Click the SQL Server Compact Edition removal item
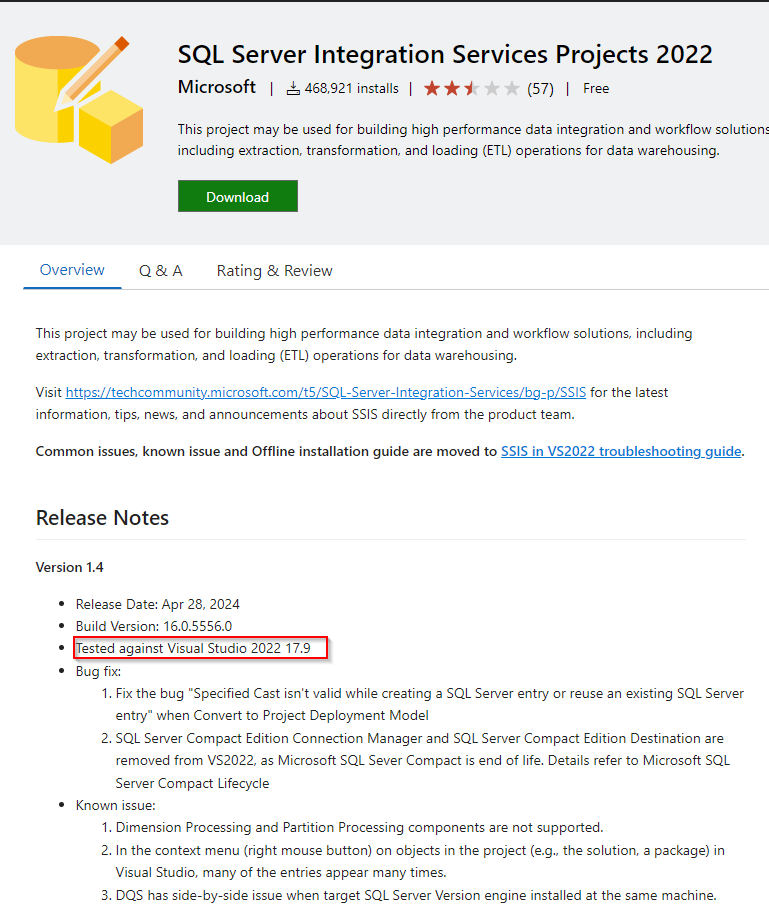 [422, 761]
